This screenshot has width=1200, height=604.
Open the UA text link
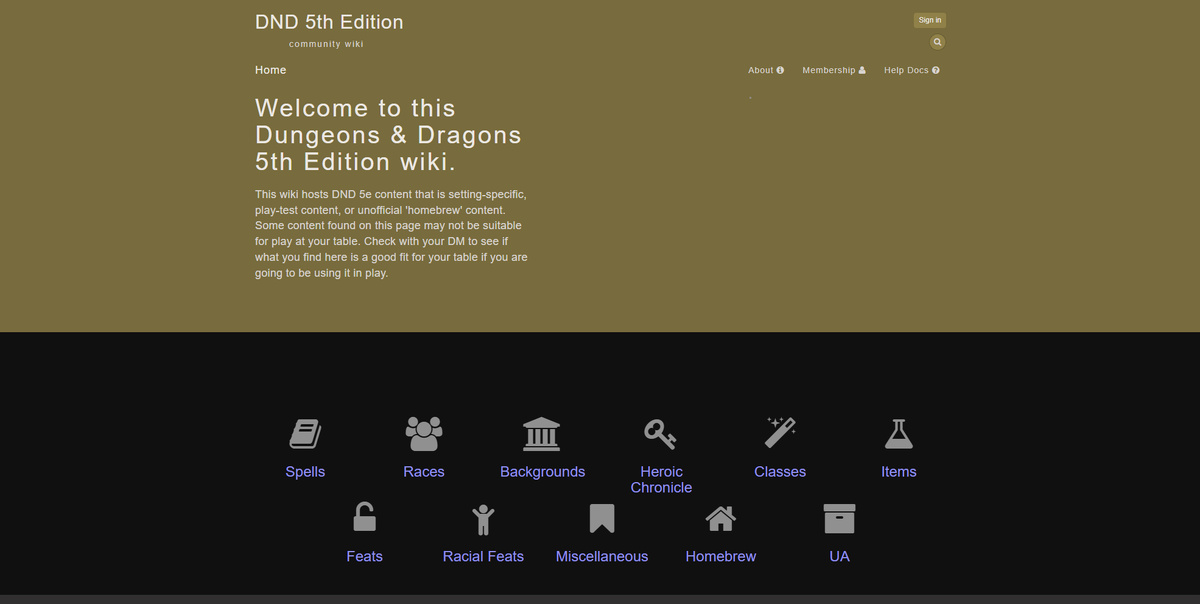(839, 557)
